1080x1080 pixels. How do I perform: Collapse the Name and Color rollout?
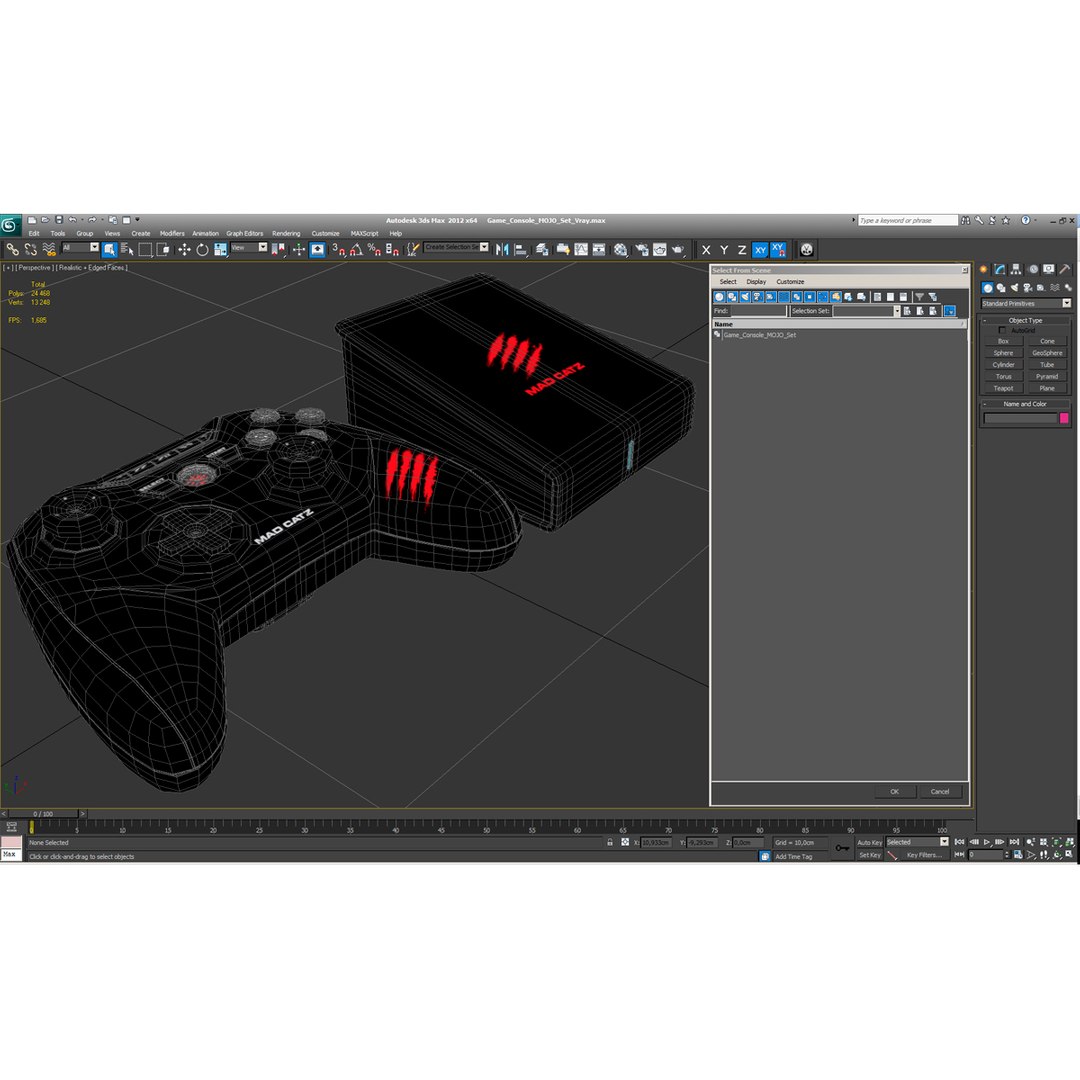1025,404
